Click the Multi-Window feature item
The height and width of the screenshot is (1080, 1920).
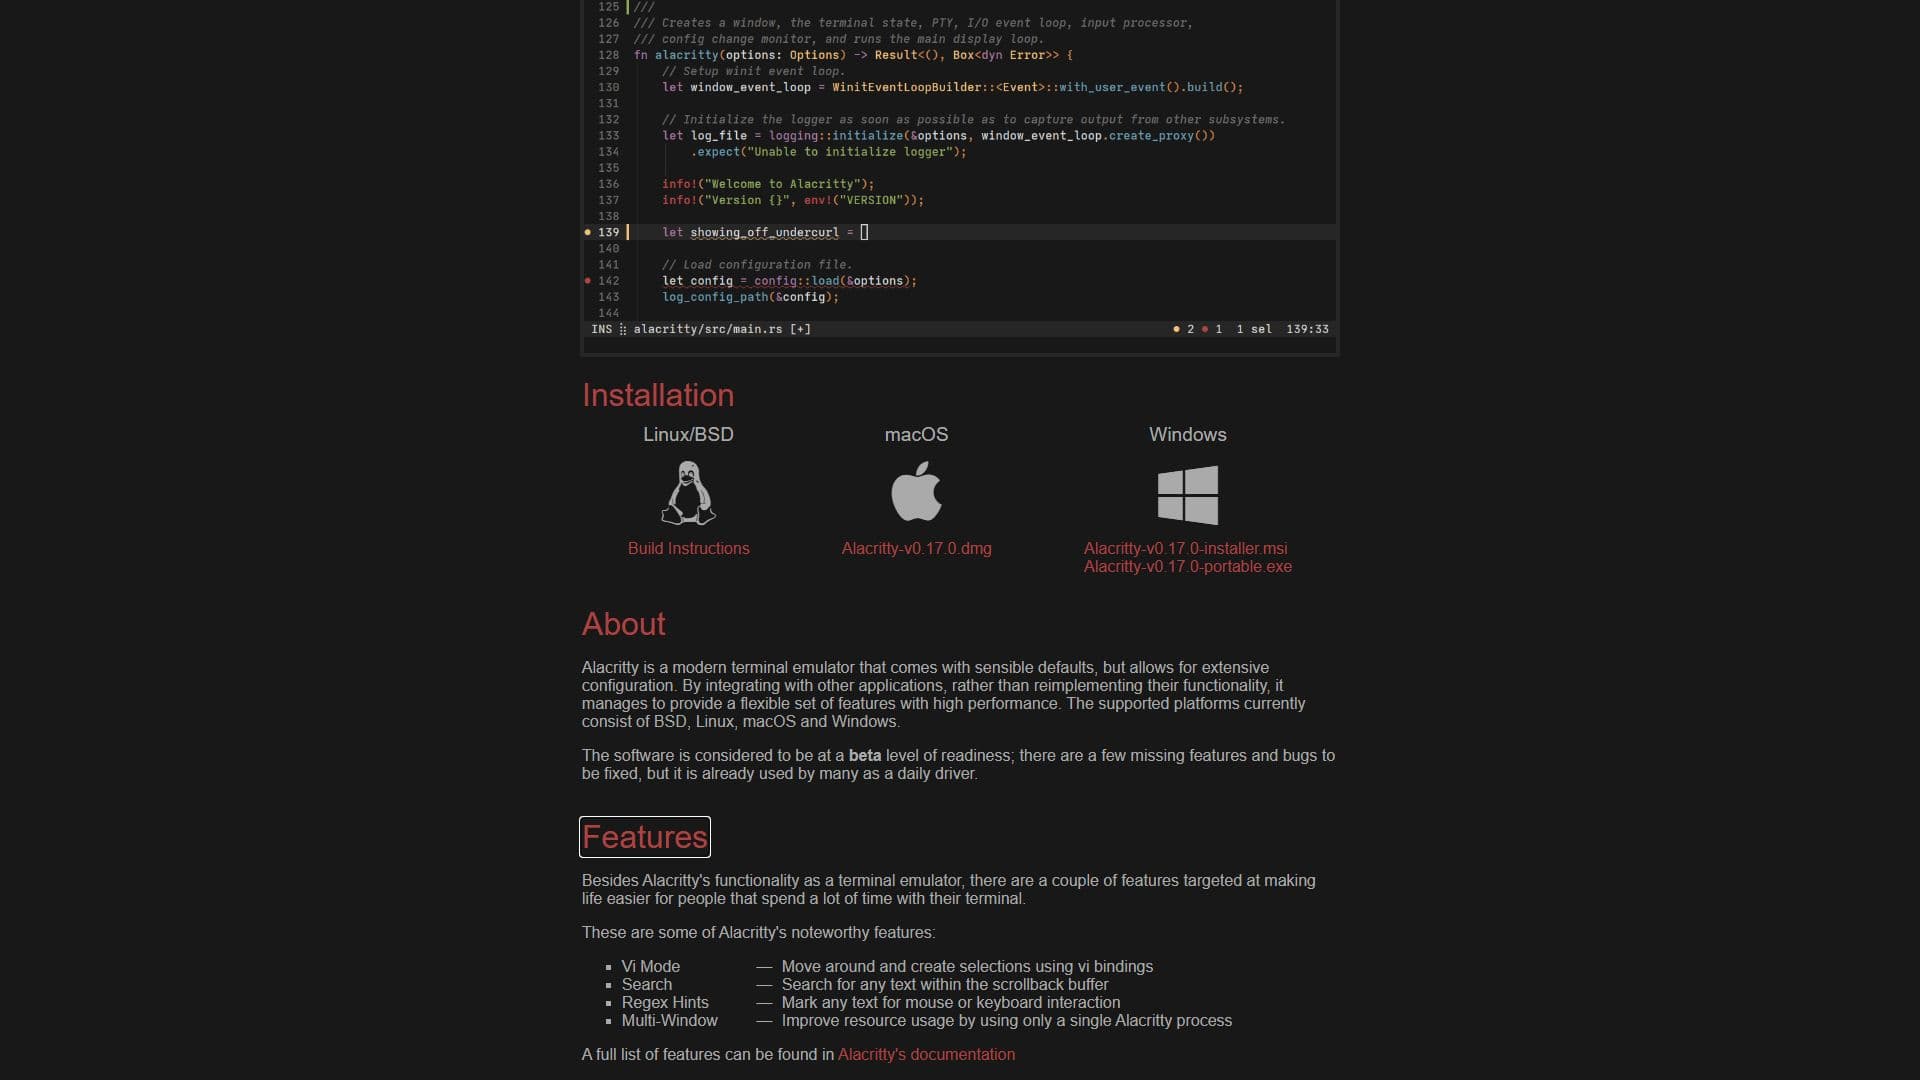670,1020
